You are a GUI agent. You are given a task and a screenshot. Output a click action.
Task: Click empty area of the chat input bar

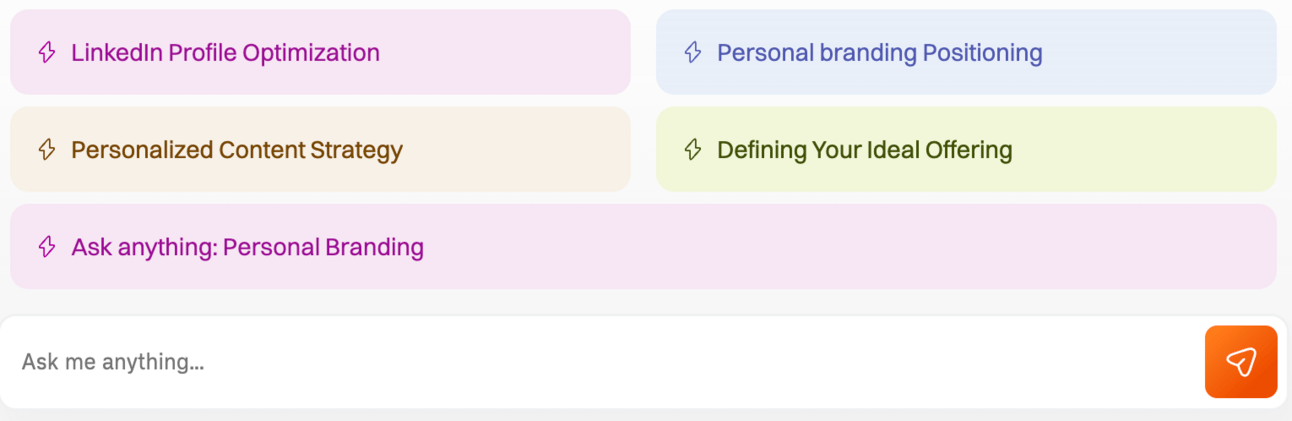[x=700, y=361]
